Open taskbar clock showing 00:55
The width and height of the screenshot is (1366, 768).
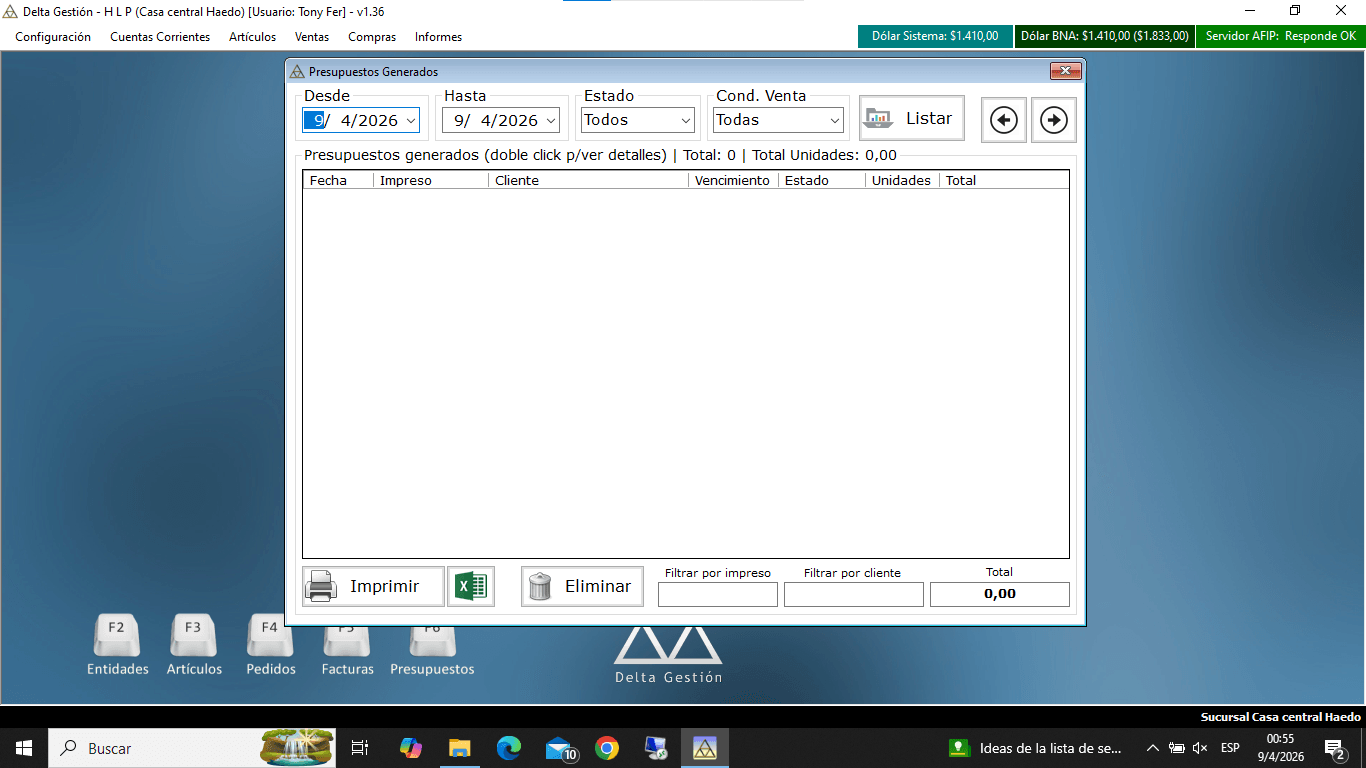[x=1280, y=748]
